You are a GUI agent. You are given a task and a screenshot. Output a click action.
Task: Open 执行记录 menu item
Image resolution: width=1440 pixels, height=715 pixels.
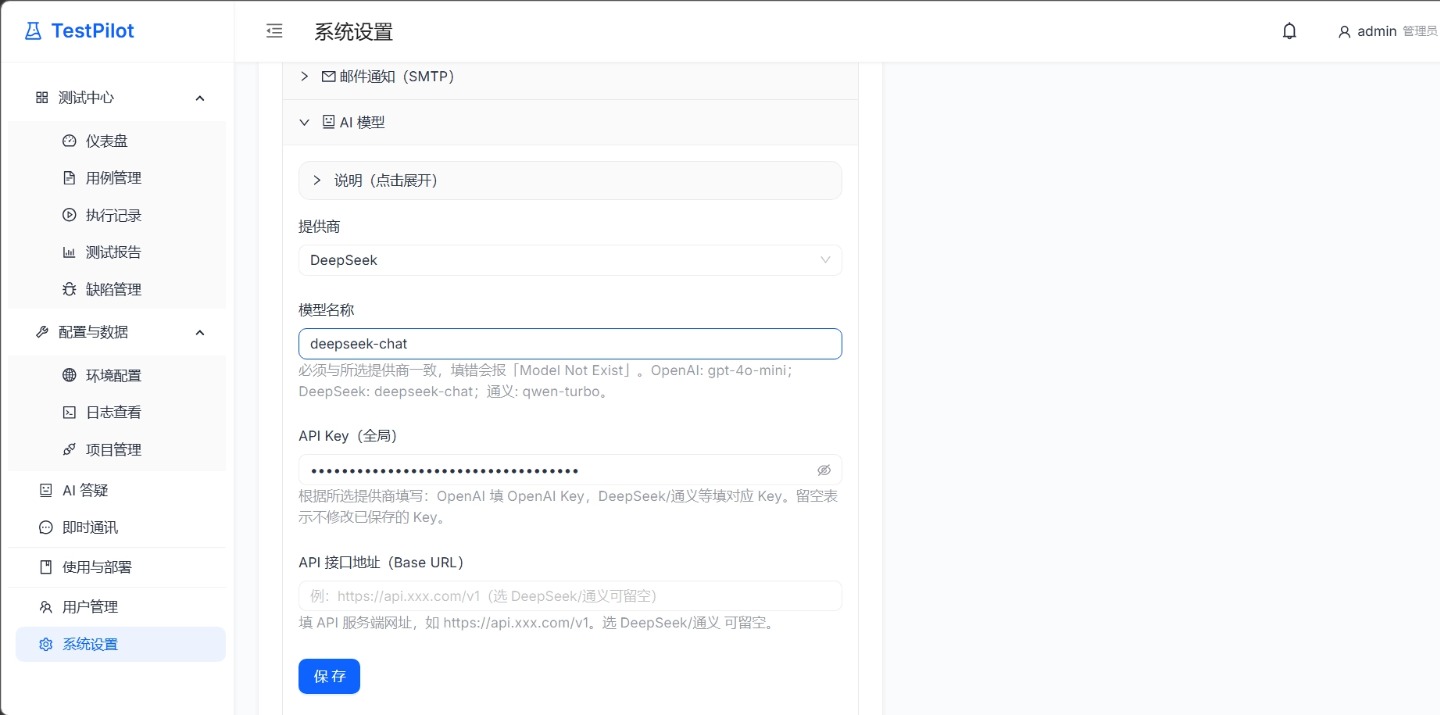[117, 215]
